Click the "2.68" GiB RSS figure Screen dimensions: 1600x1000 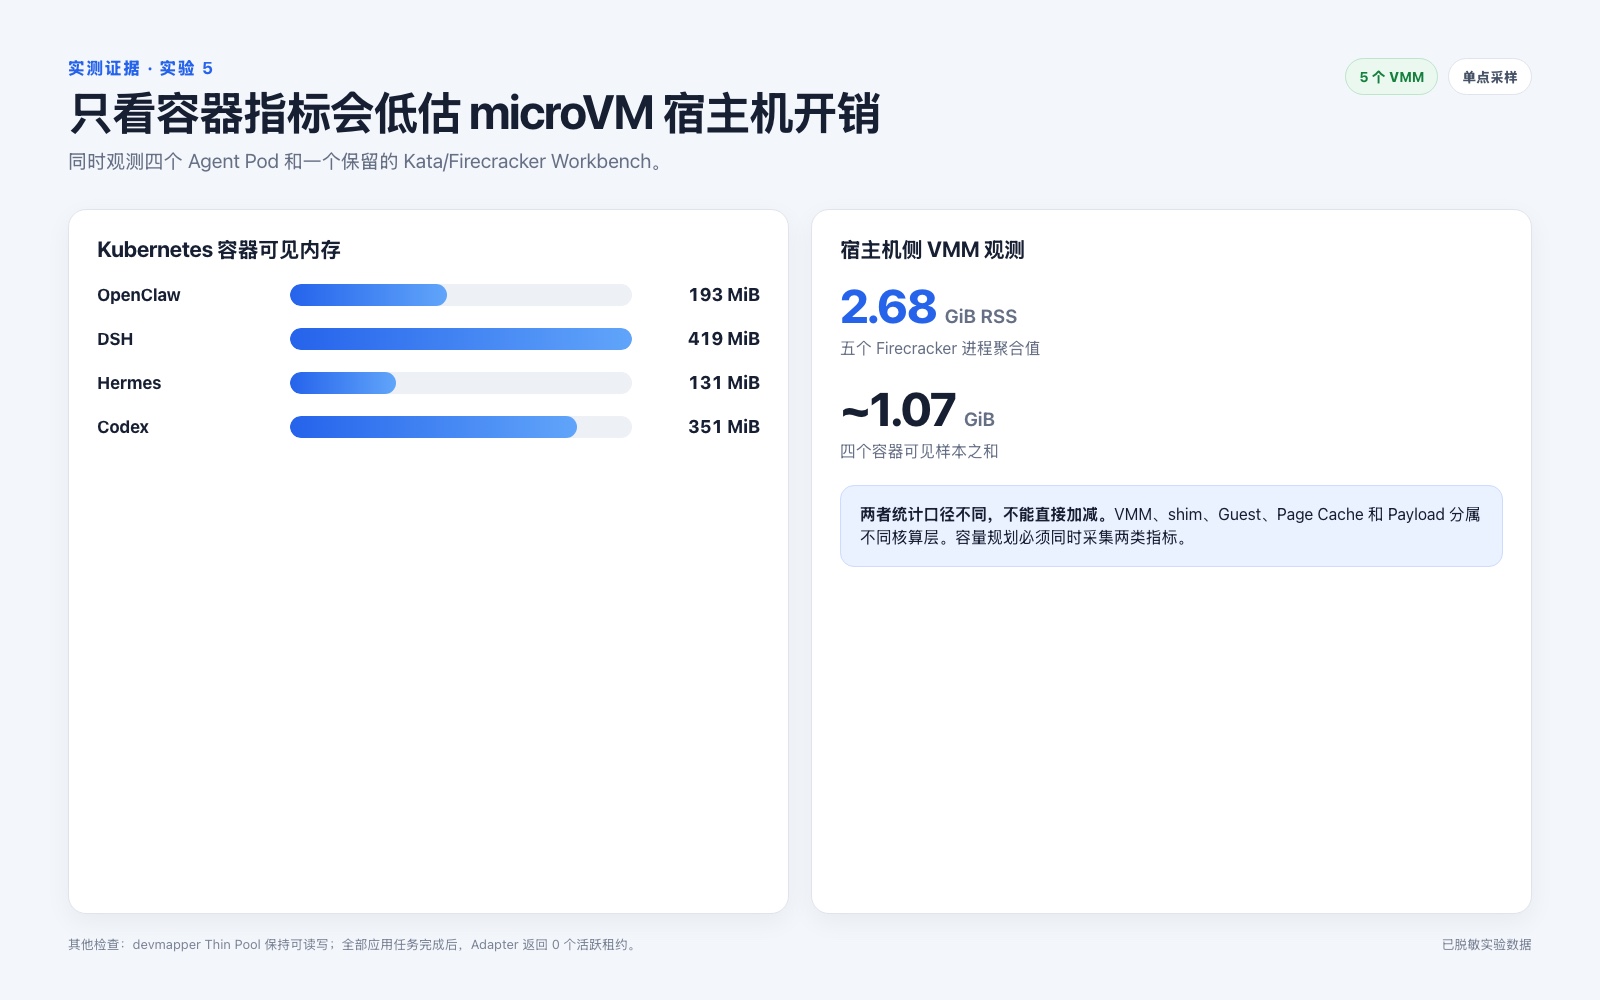point(888,307)
